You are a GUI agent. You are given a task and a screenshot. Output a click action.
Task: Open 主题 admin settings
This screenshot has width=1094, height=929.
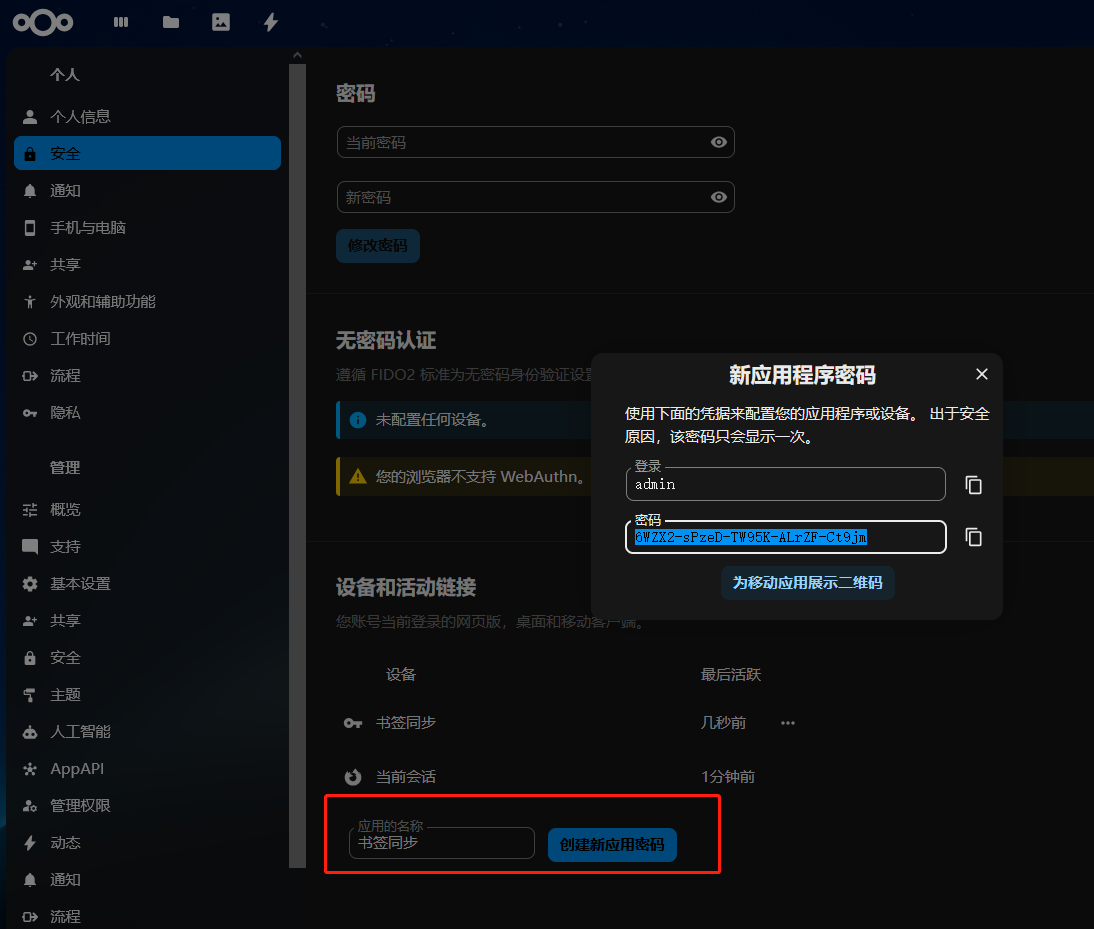147,695
